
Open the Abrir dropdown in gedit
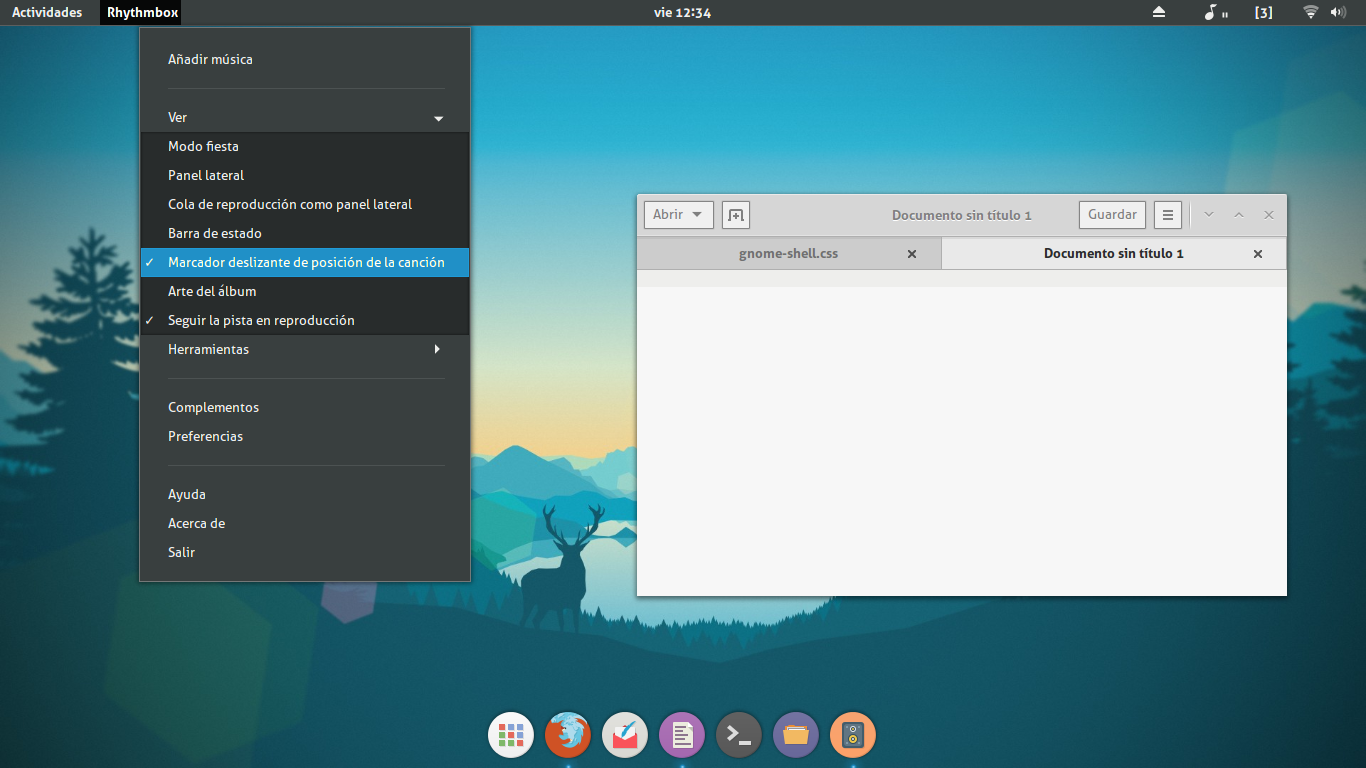(678, 215)
